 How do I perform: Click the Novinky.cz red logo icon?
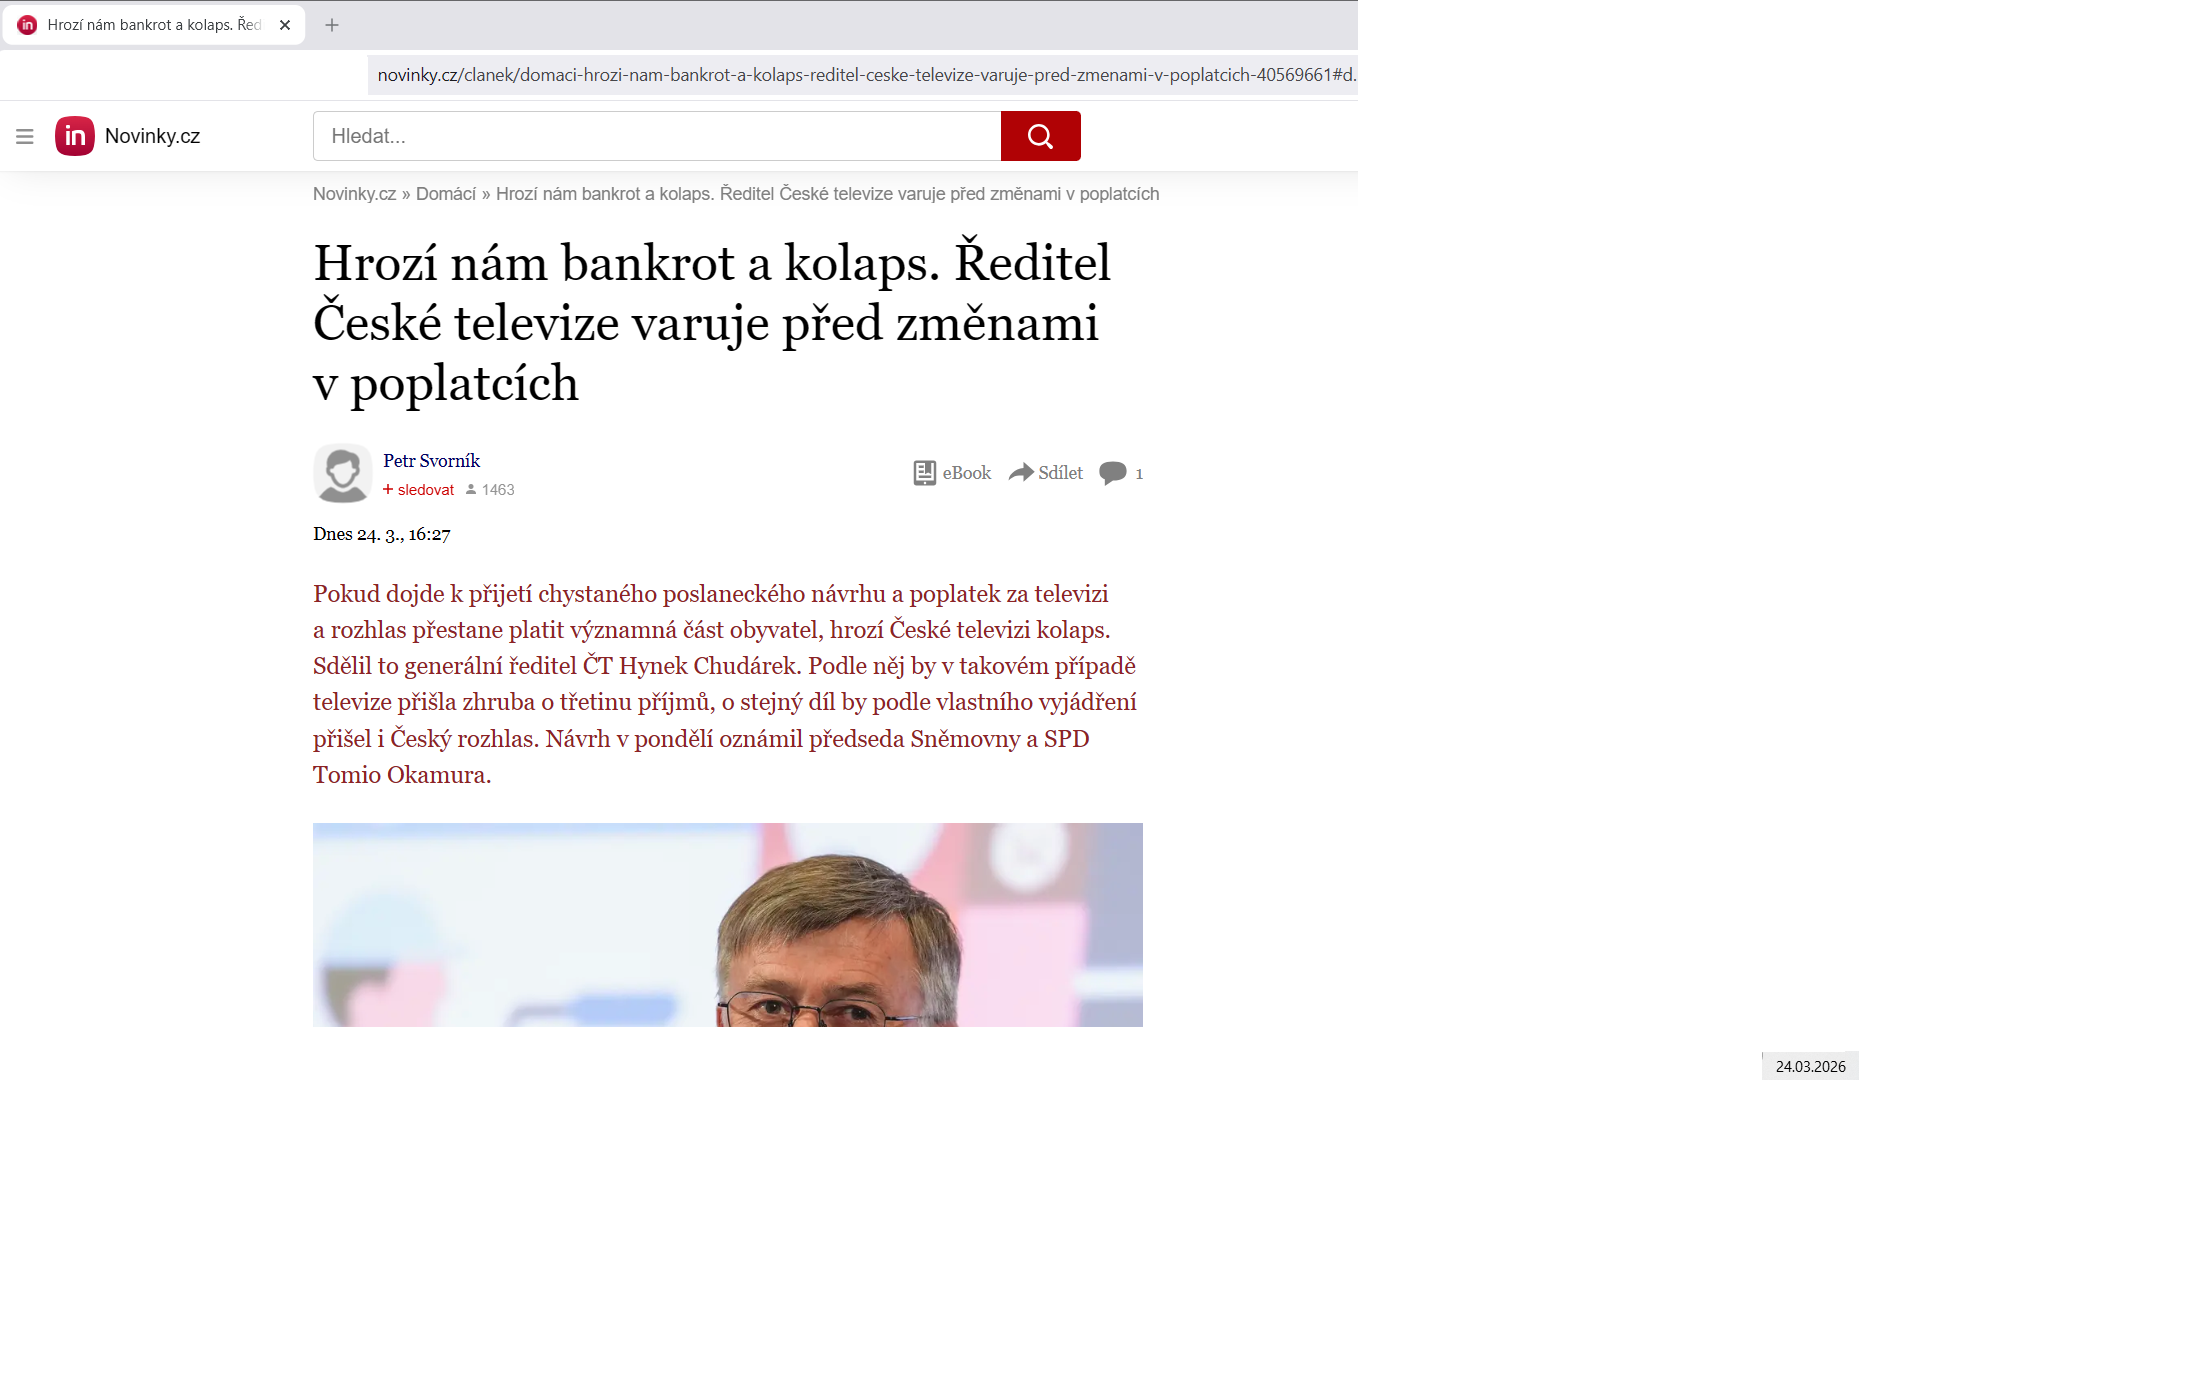pyautogui.click(x=75, y=136)
